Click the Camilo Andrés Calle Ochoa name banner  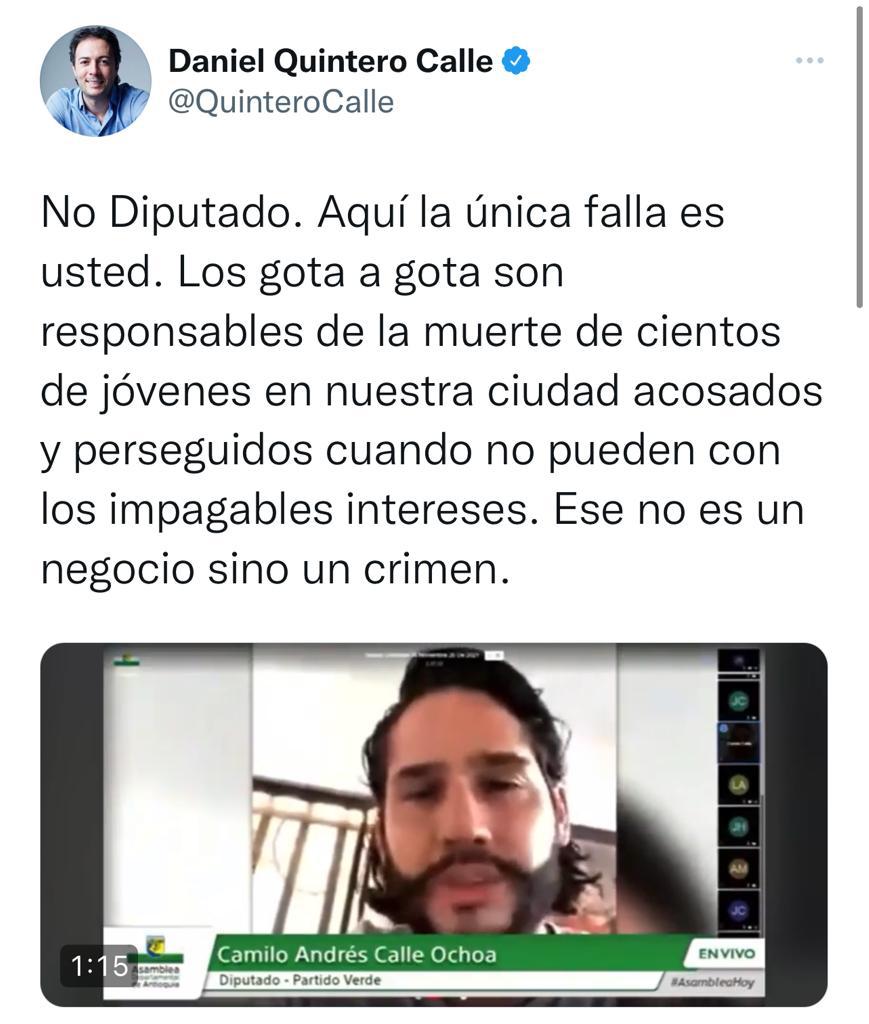point(356,955)
